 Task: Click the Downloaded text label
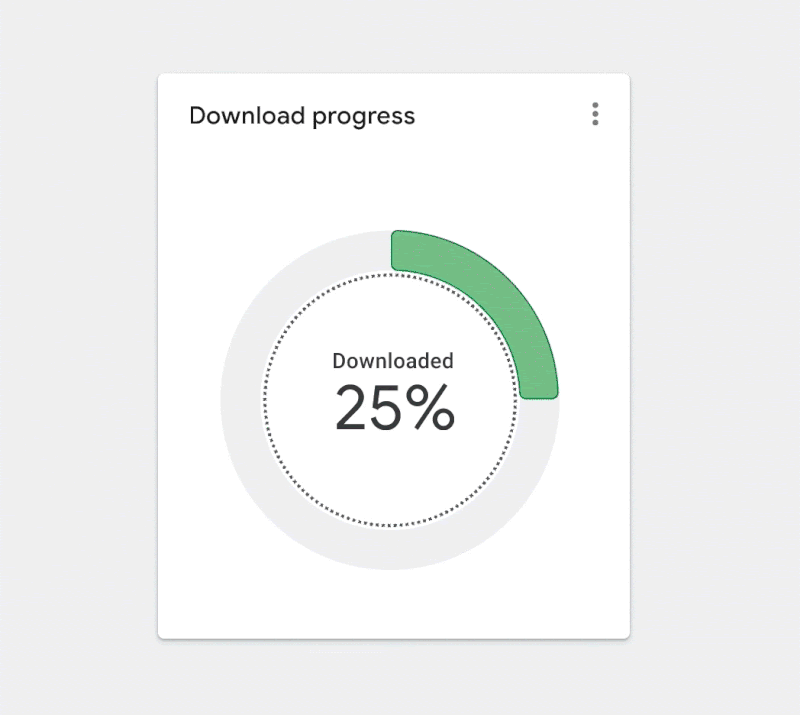point(392,361)
